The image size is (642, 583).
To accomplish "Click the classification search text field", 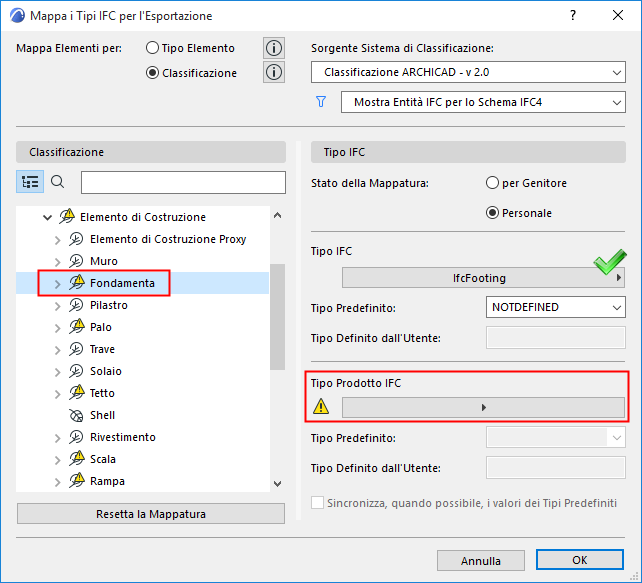I will point(183,182).
